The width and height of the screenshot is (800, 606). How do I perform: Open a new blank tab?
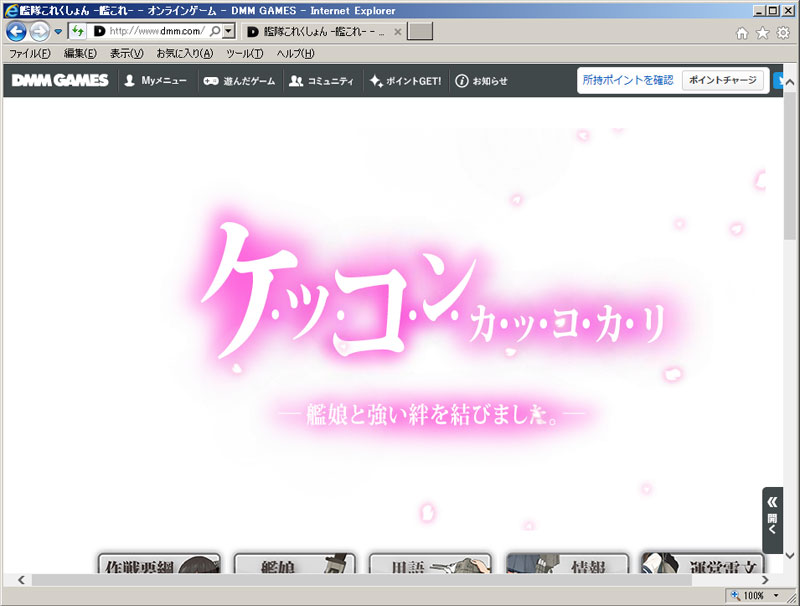point(420,31)
